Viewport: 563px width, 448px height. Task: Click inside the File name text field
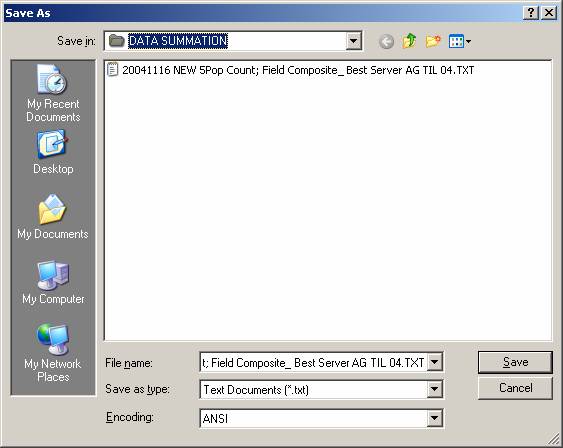[x=314, y=362]
